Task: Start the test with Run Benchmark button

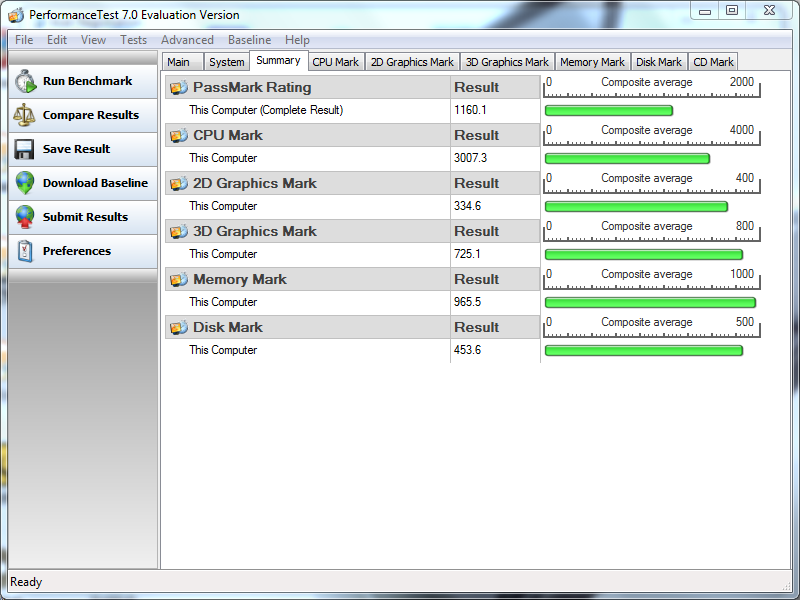Action: pyautogui.click(x=83, y=82)
